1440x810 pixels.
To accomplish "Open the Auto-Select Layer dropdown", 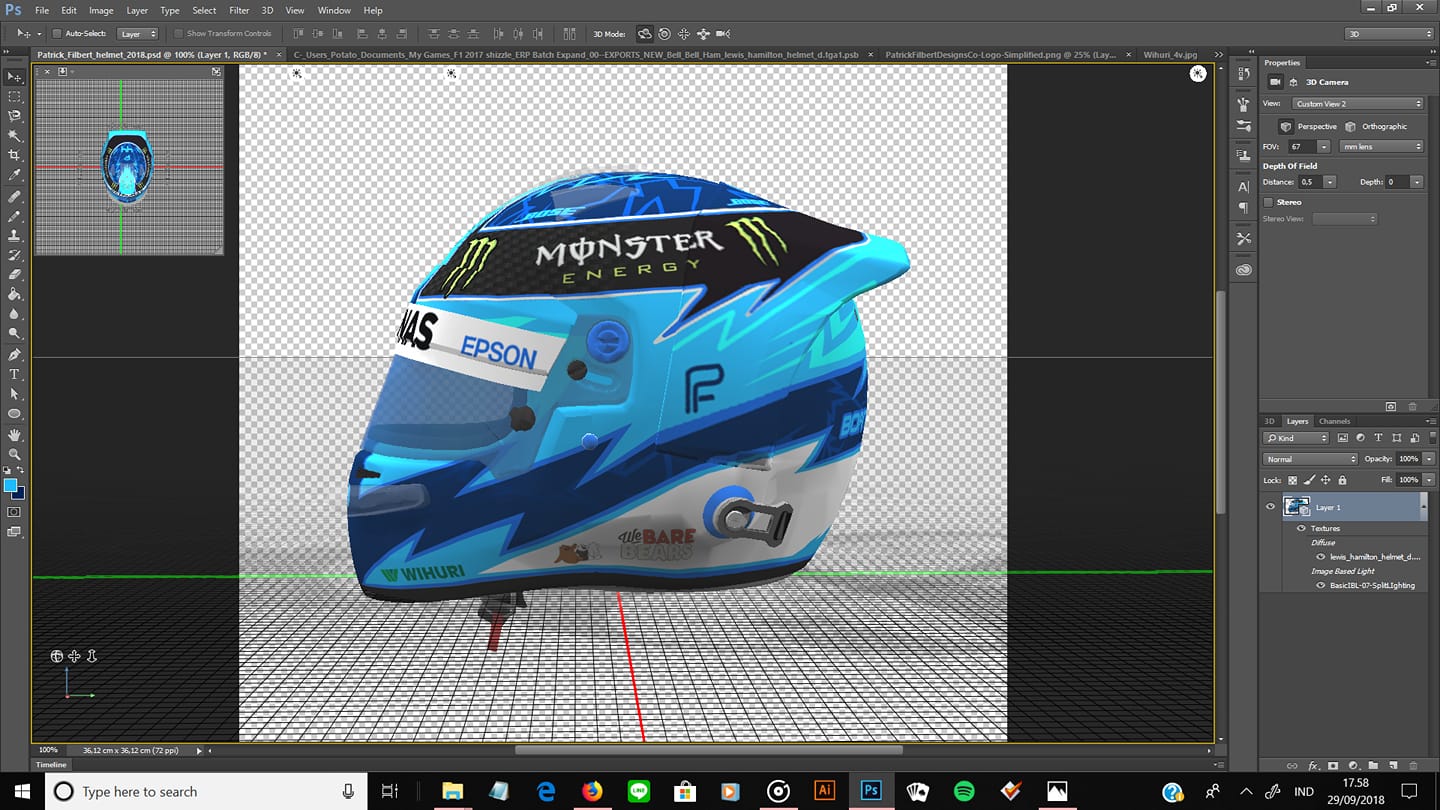I will click(x=138, y=34).
